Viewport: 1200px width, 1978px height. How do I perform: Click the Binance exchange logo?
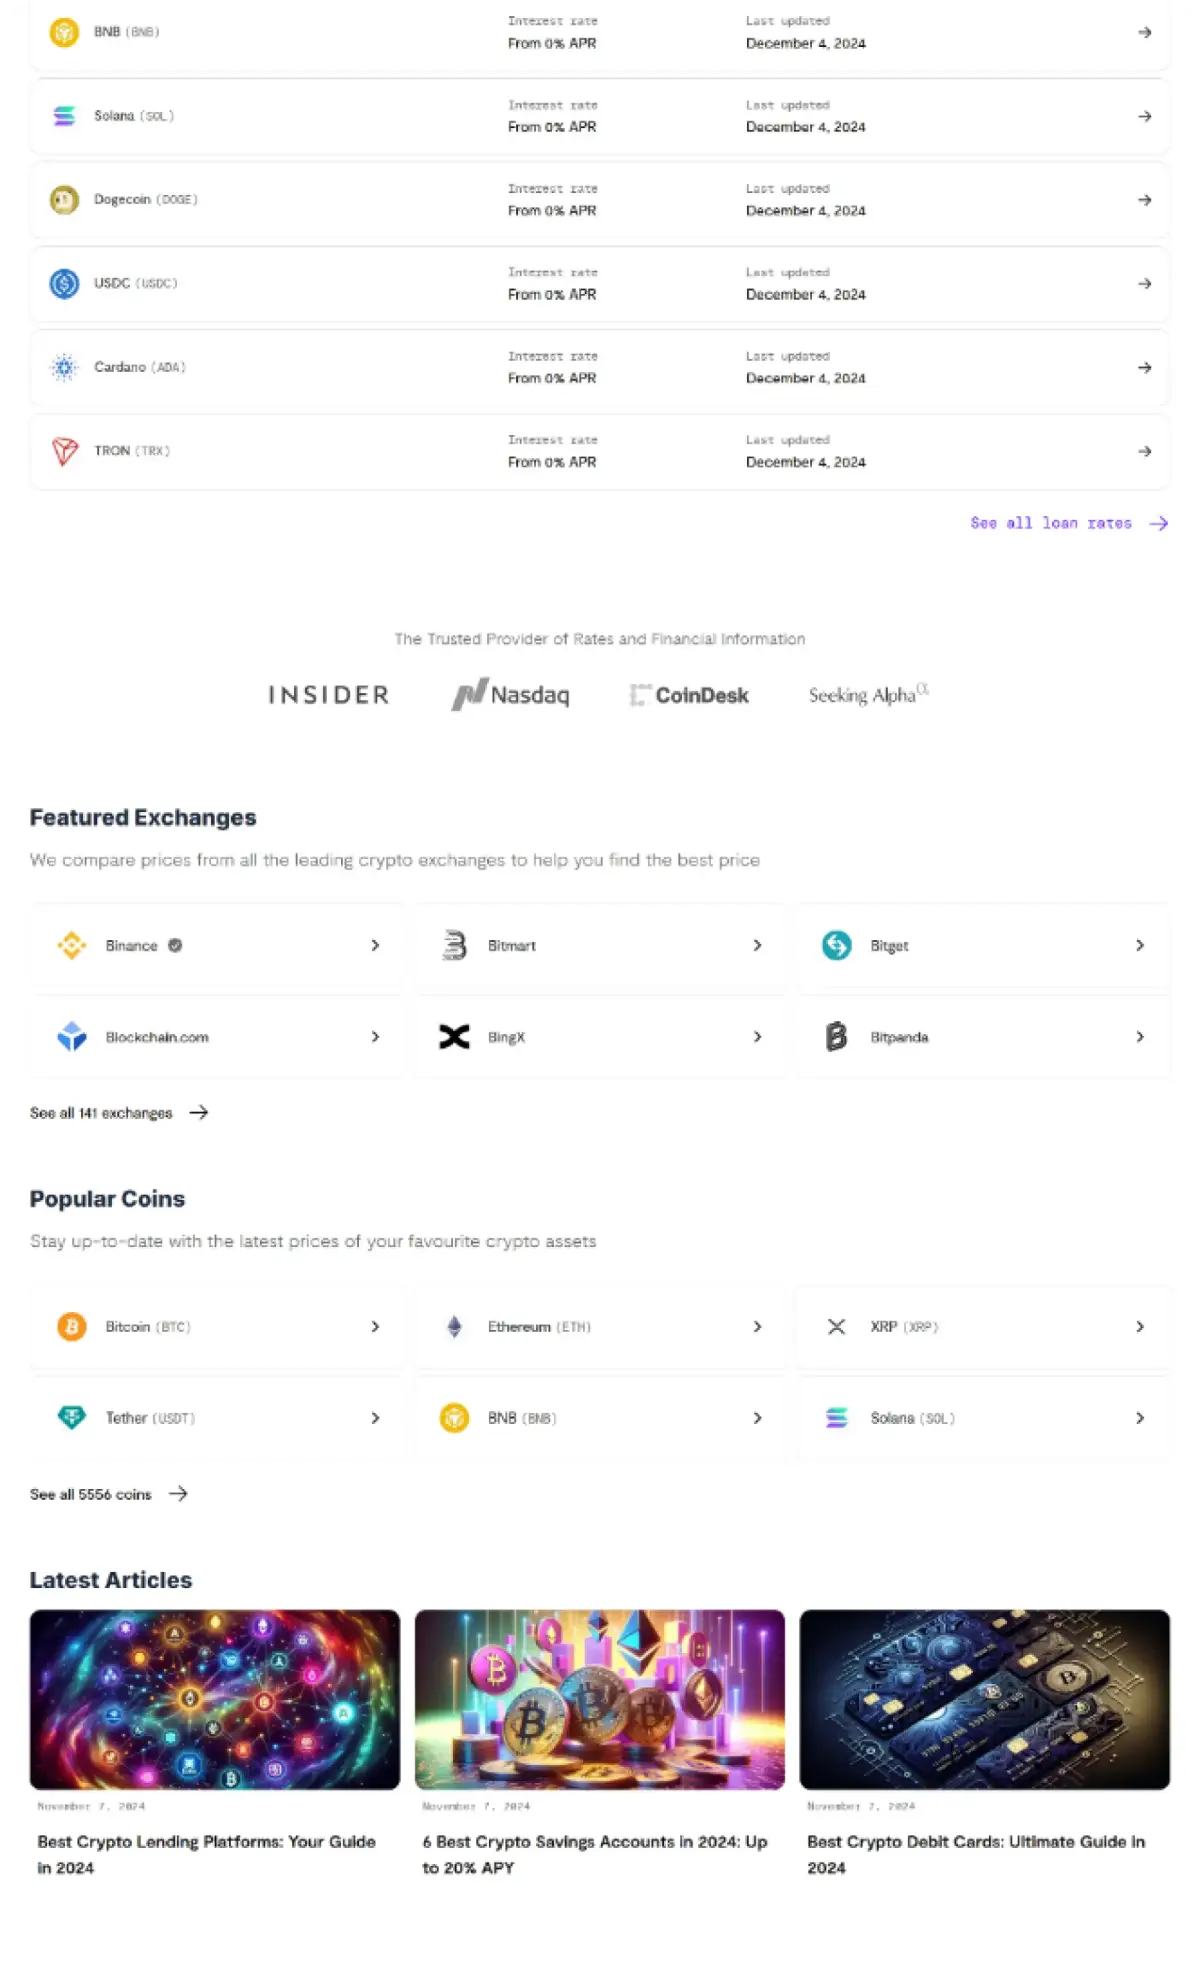click(71, 945)
